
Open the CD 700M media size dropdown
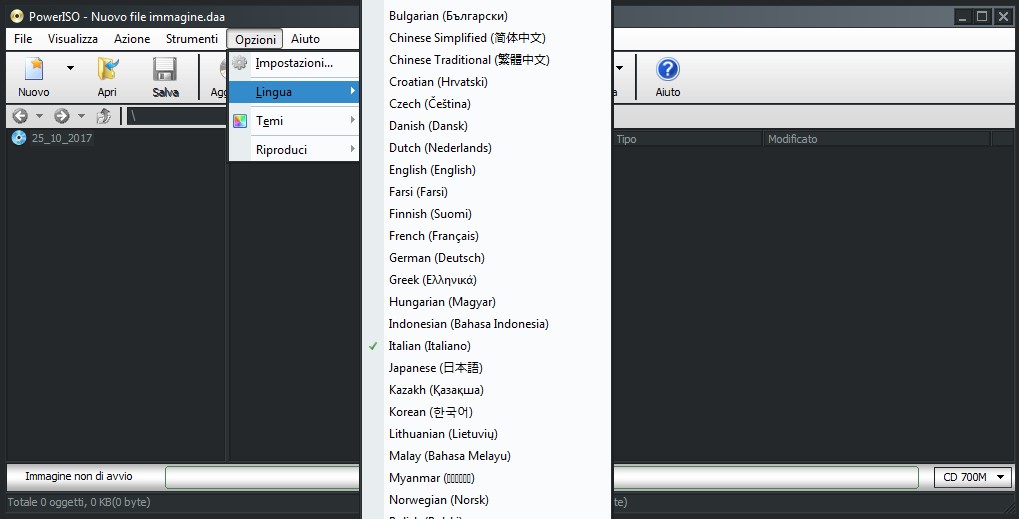(x=974, y=477)
